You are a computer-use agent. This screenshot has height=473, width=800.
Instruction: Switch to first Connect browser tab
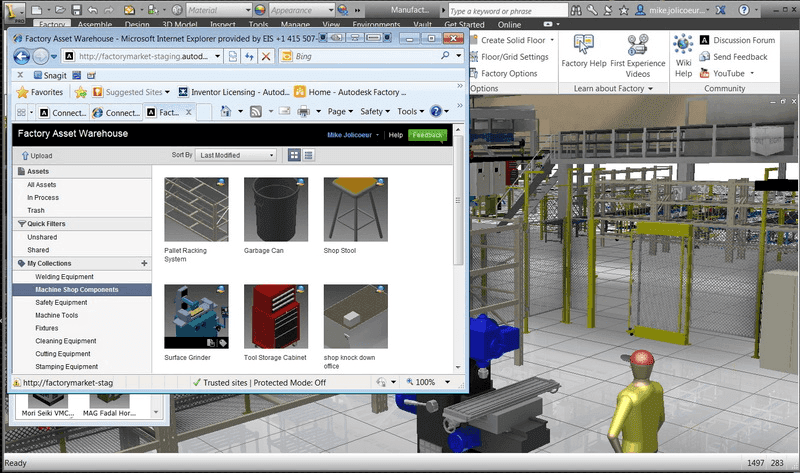tap(64, 112)
